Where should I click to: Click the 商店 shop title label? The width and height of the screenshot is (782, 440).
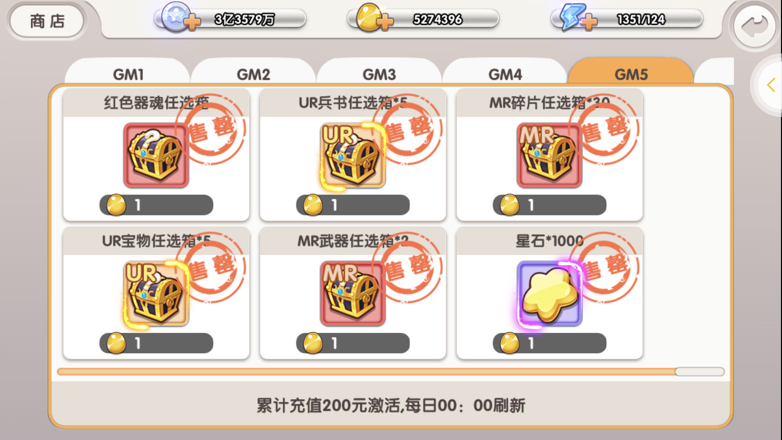click(47, 21)
